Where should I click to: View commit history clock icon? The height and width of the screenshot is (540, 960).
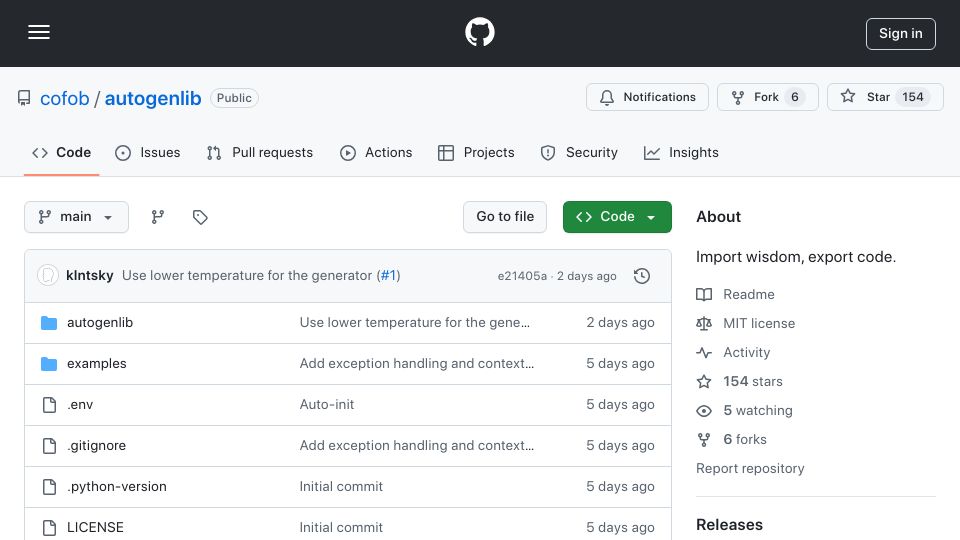click(x=642, y=276)
